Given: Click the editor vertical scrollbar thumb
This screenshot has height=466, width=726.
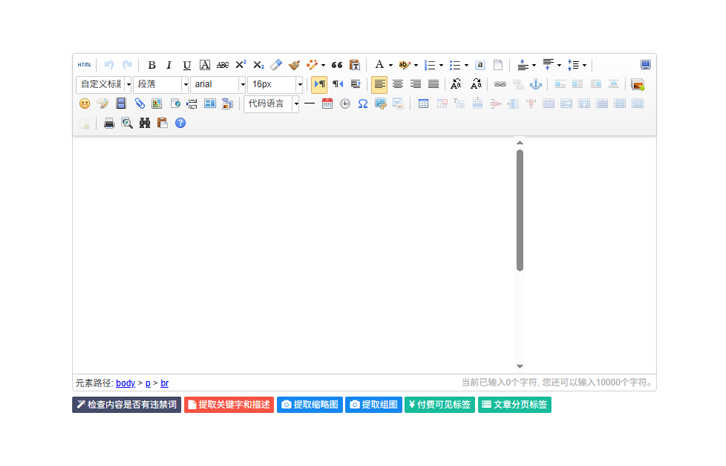Looking at the screenshot, I should pos(520,210).
